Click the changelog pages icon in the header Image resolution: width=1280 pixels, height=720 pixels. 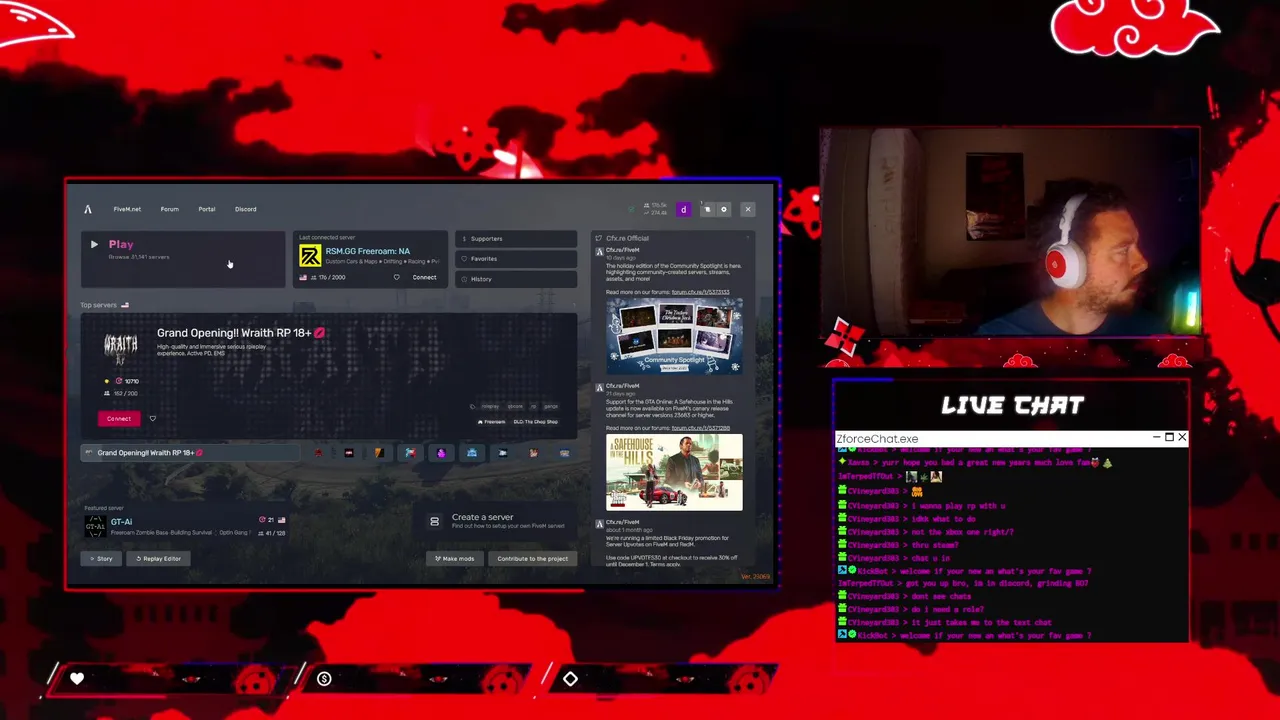[x=707, y=209]
